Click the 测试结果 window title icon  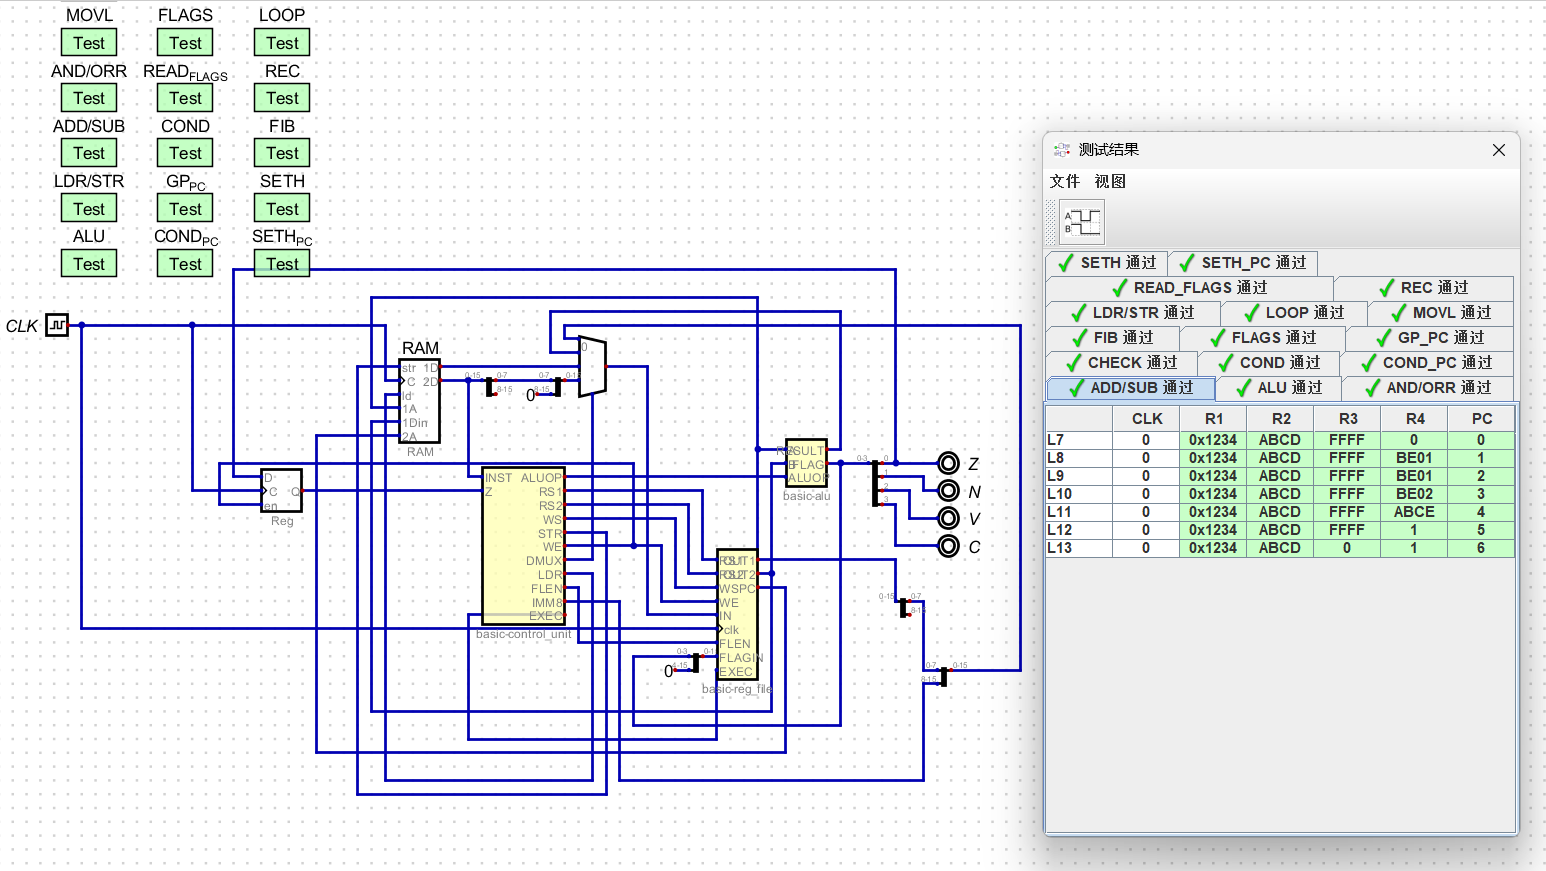(1062, 150)
